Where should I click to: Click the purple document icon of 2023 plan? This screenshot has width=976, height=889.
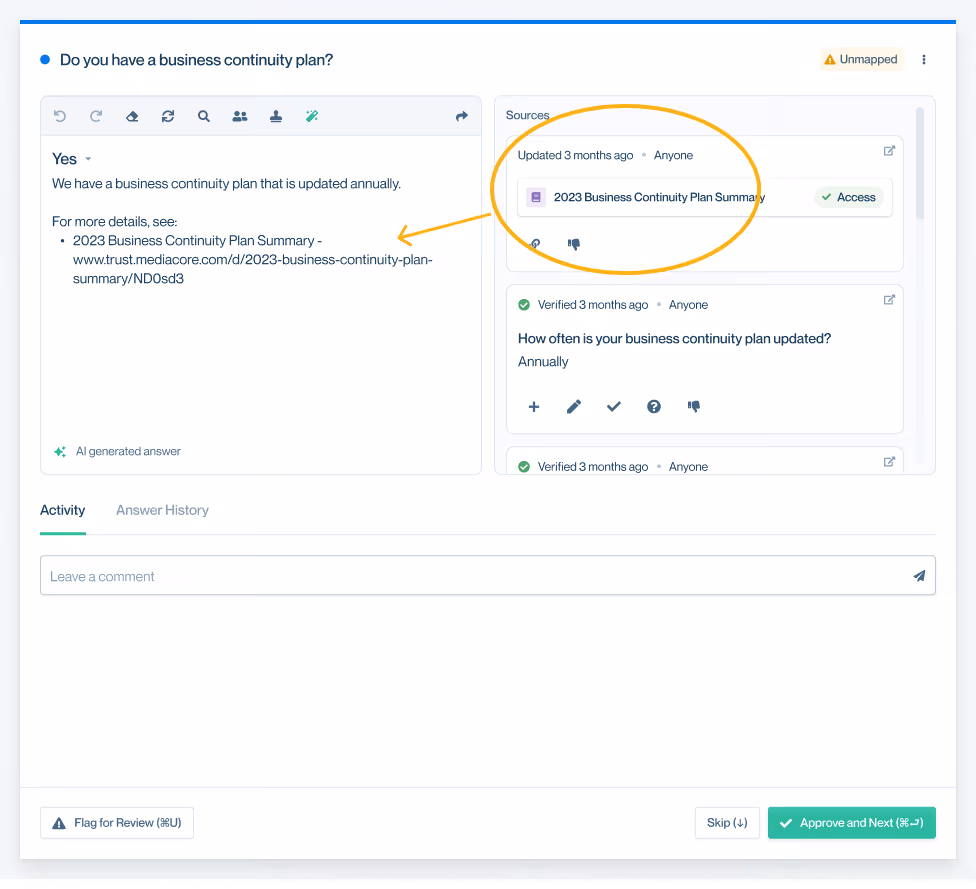[536, 197]
